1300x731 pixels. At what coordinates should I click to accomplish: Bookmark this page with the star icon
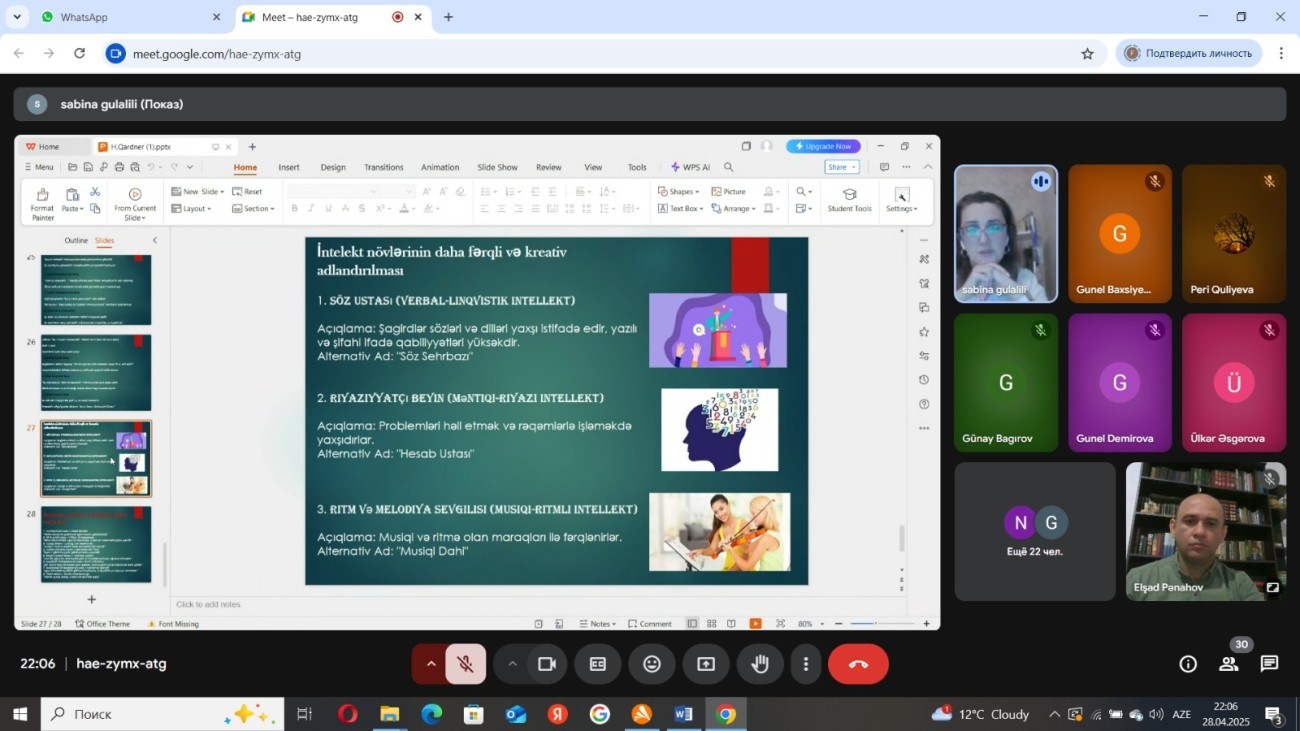point(1087,54)
